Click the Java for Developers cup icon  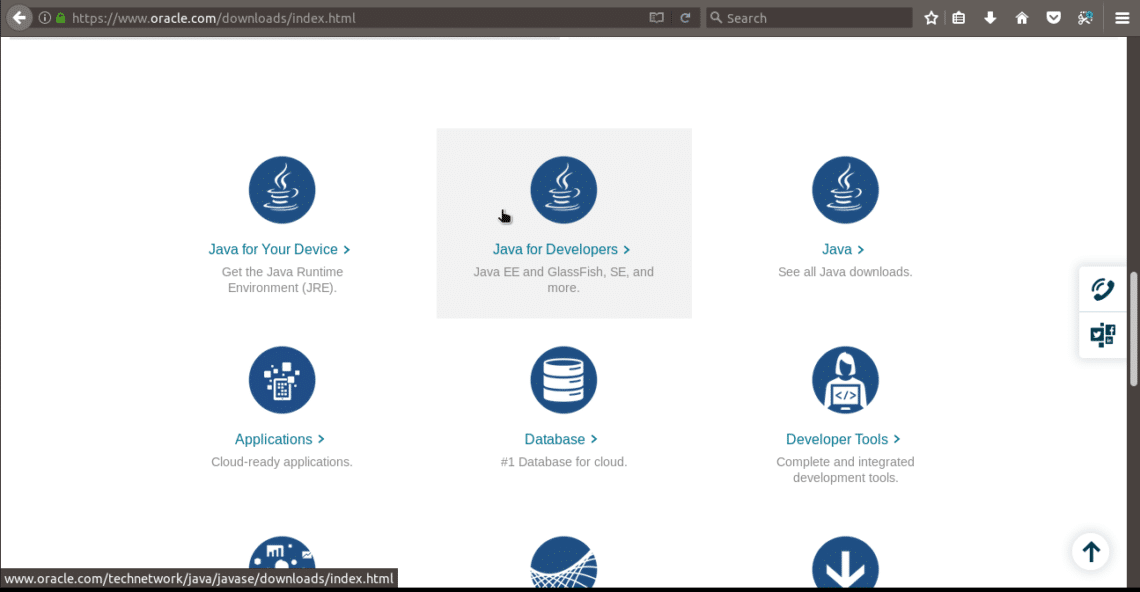[563, 190]
